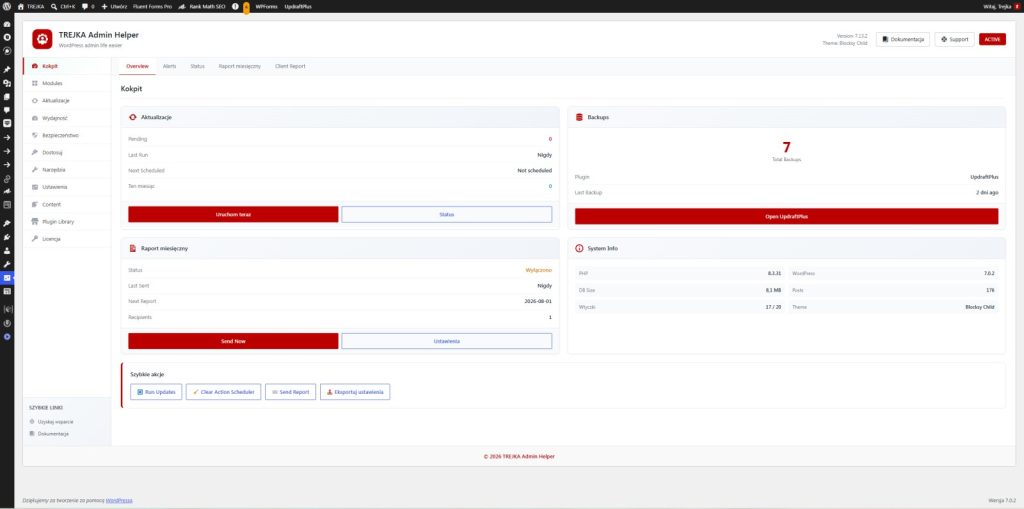This screenshot has width=1024, height=509.
Task: Open Licencja in the plugin sidebar
Action: click(x=67, y=239)
